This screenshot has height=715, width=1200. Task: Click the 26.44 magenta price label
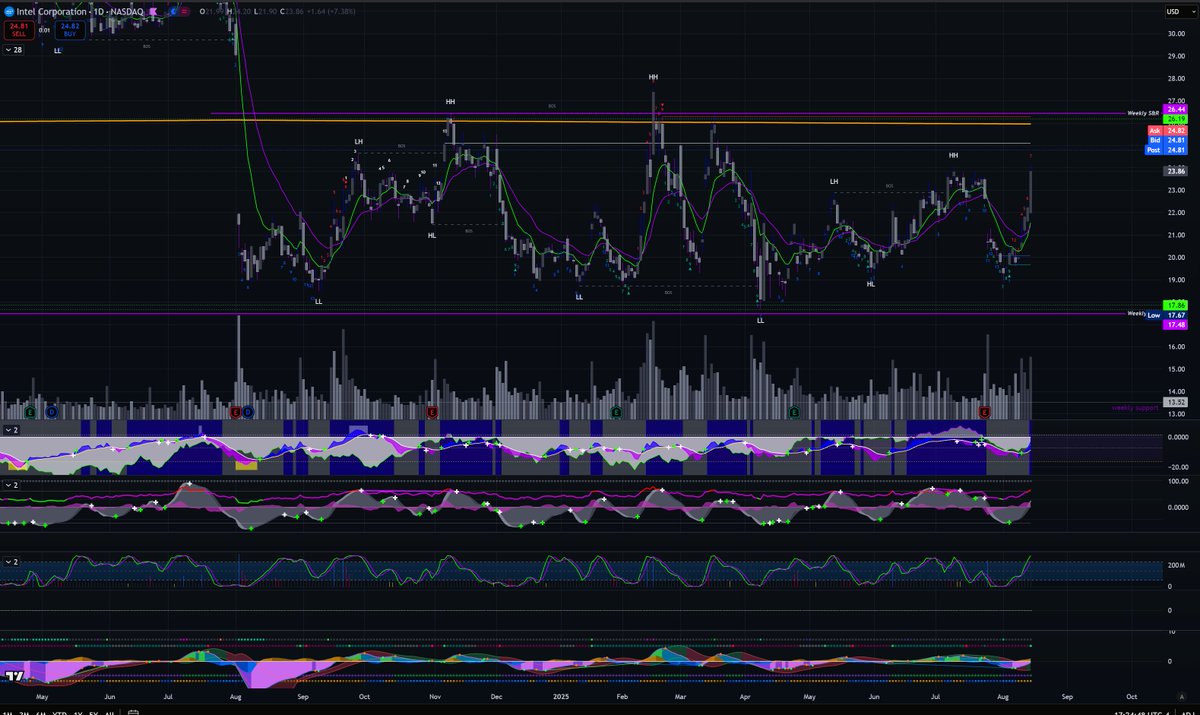[x=1174, y=109]
